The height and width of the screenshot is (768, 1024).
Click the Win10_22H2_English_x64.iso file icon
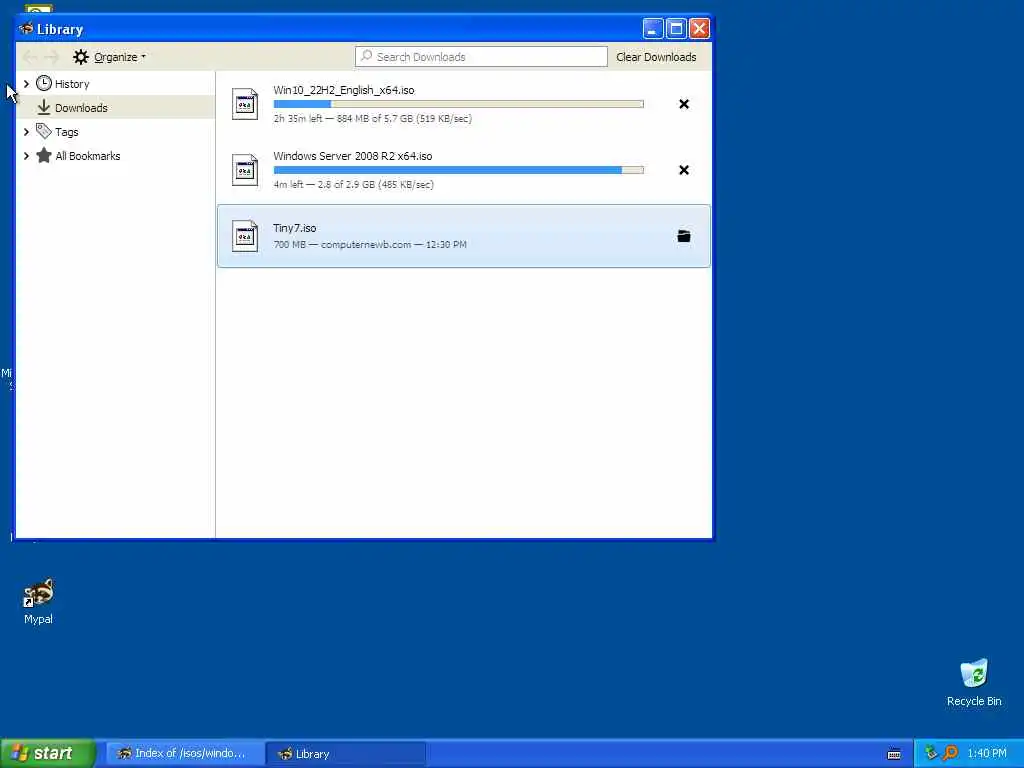(245, 104)
